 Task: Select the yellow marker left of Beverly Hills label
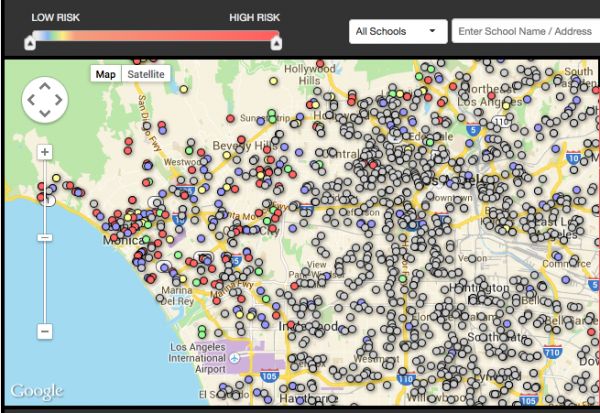(227, 155)
